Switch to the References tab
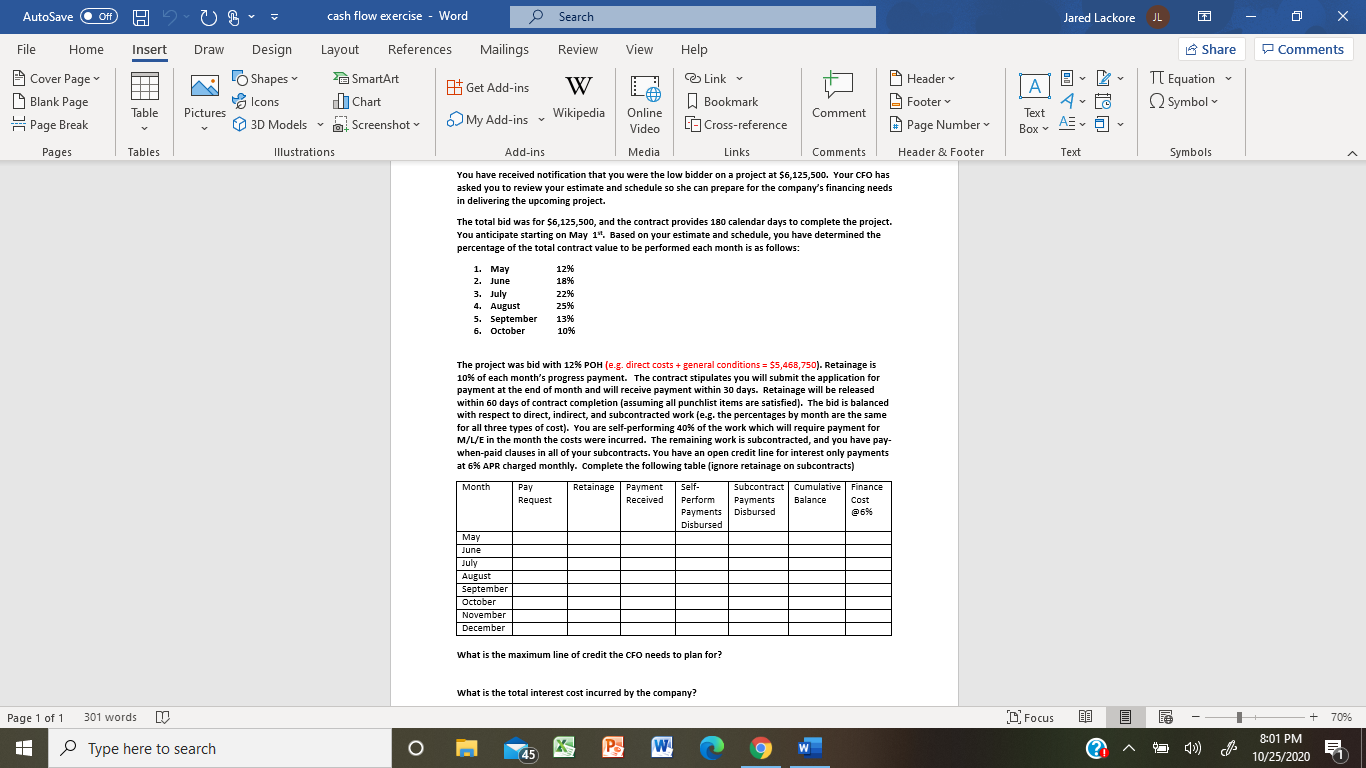Screen dimensions: 1366x768 tap(419, 49)
